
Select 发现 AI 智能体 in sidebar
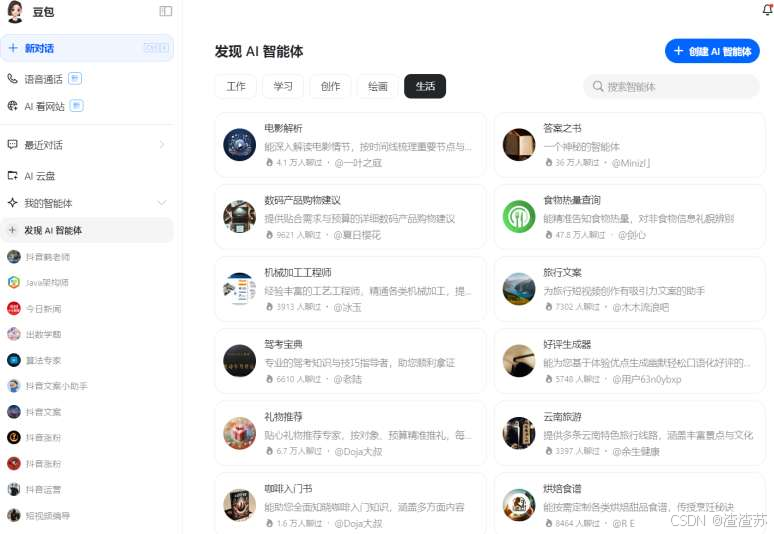[87, 230]
